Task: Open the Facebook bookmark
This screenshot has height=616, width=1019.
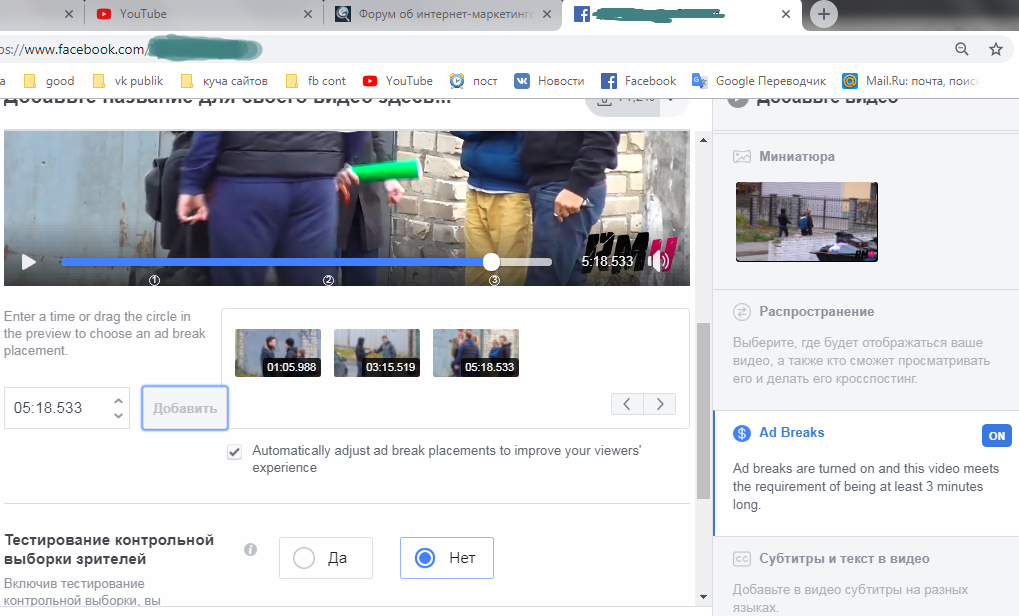Action: click(x=638, y=81)
